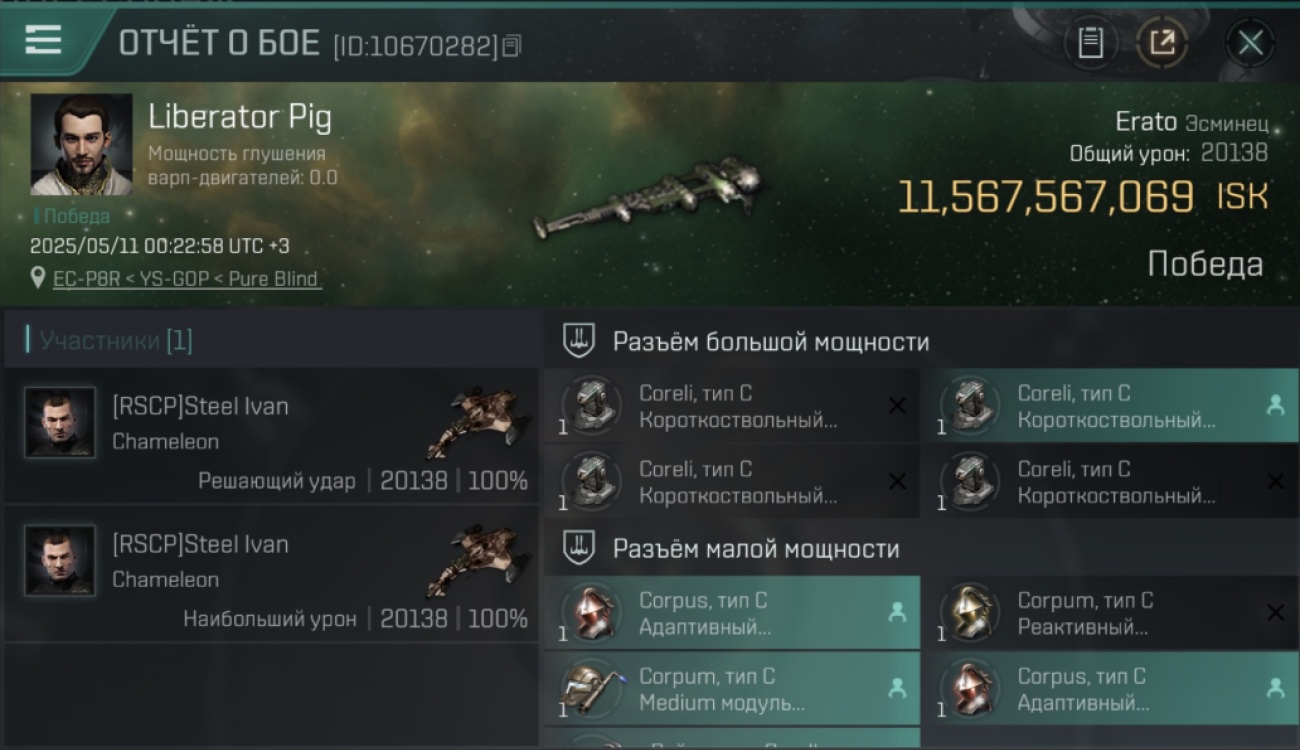Select first Coreli type C destroyed railgun

(x=732, y=406)
